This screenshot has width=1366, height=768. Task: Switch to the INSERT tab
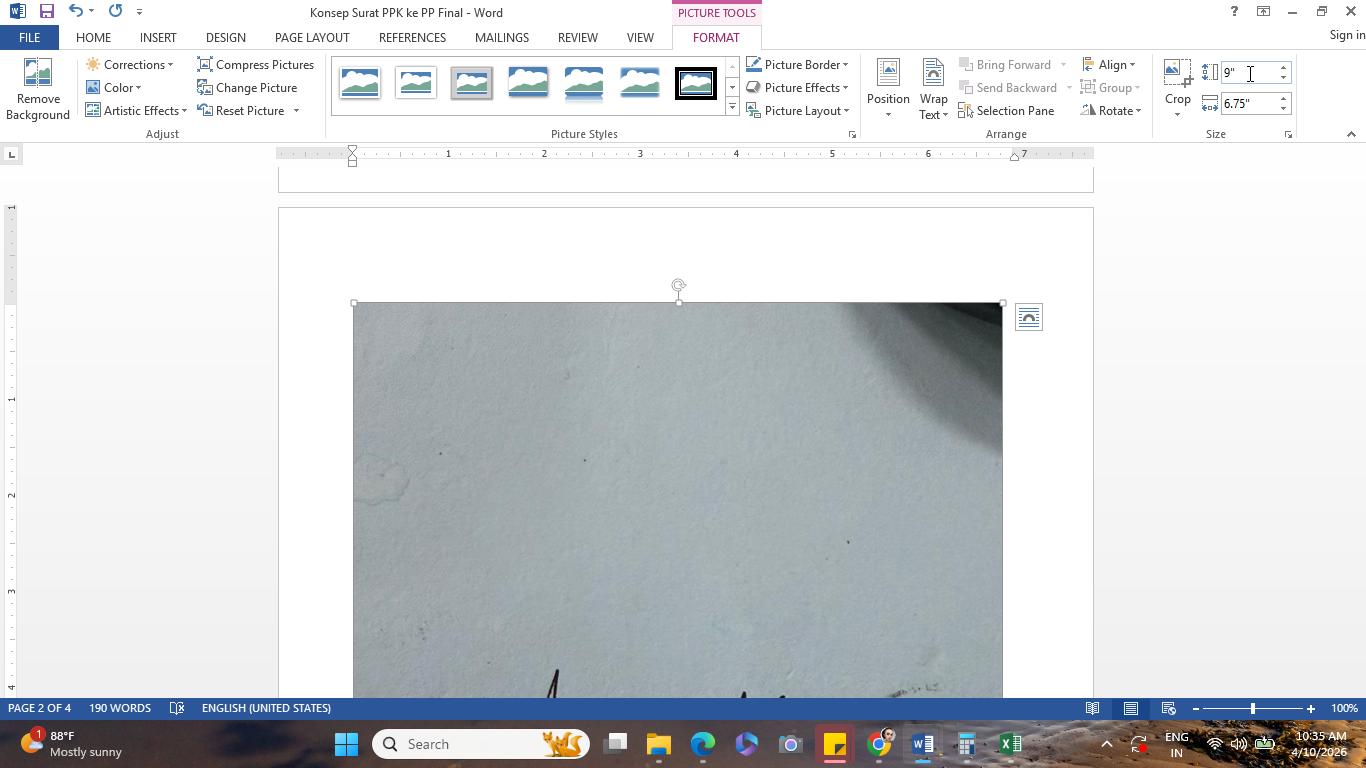click(x=158, y=38)
